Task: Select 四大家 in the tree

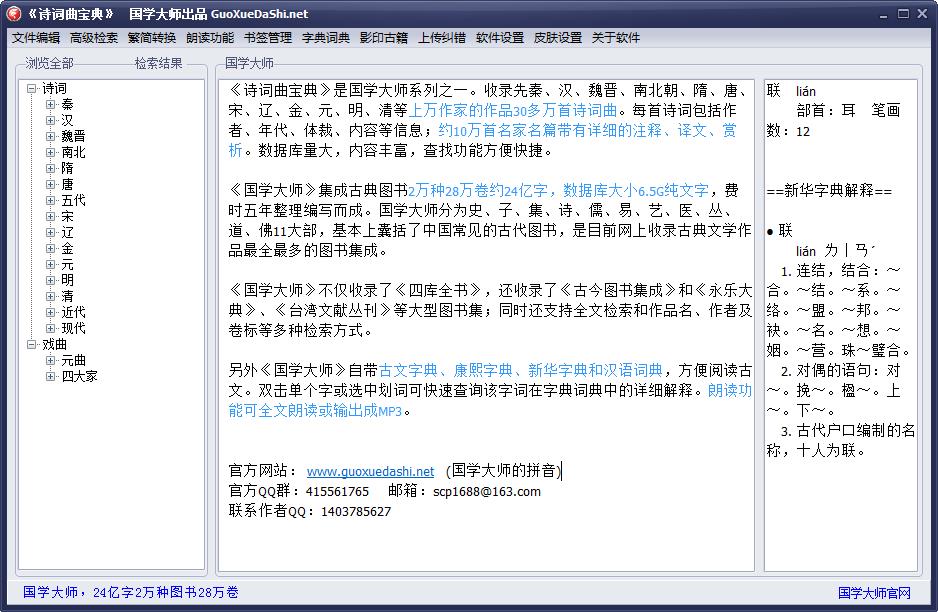Action: [x=79, y=377]
